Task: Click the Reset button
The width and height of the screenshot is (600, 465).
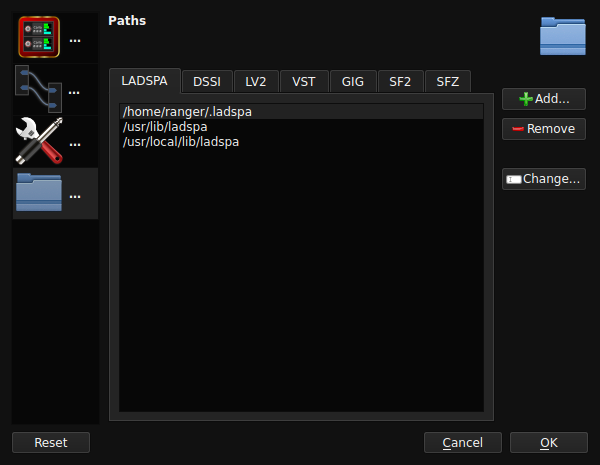Action: [x=51, y=442]
